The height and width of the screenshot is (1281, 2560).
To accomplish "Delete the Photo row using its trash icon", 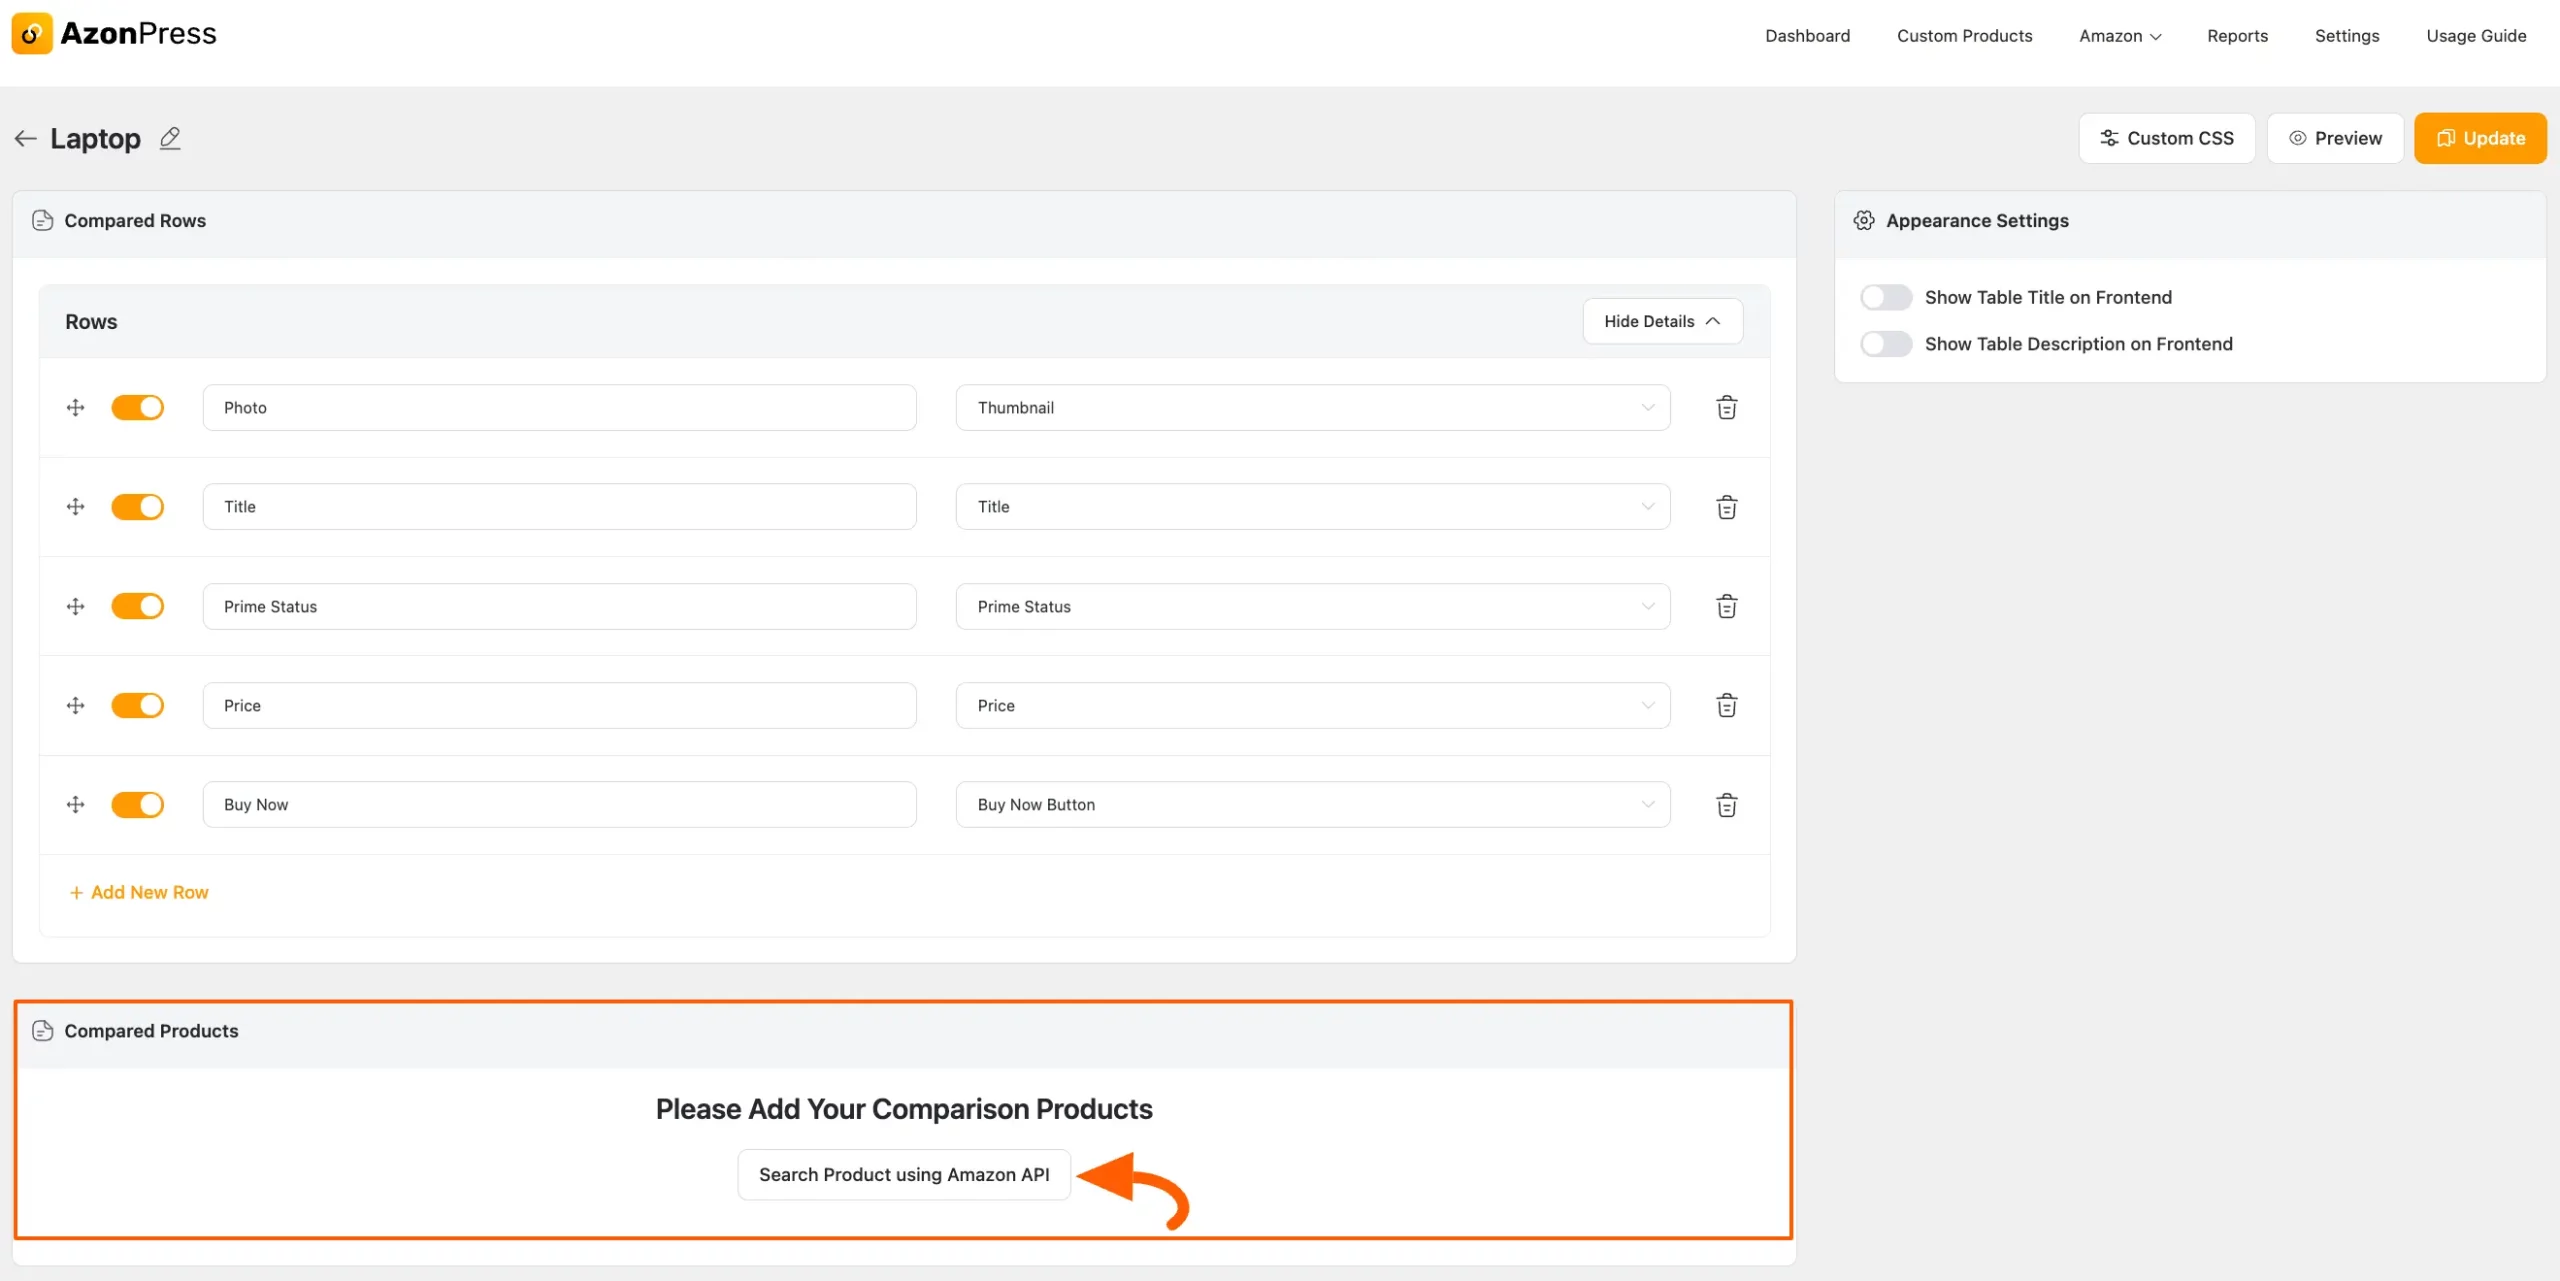I will pos(1727,407).
